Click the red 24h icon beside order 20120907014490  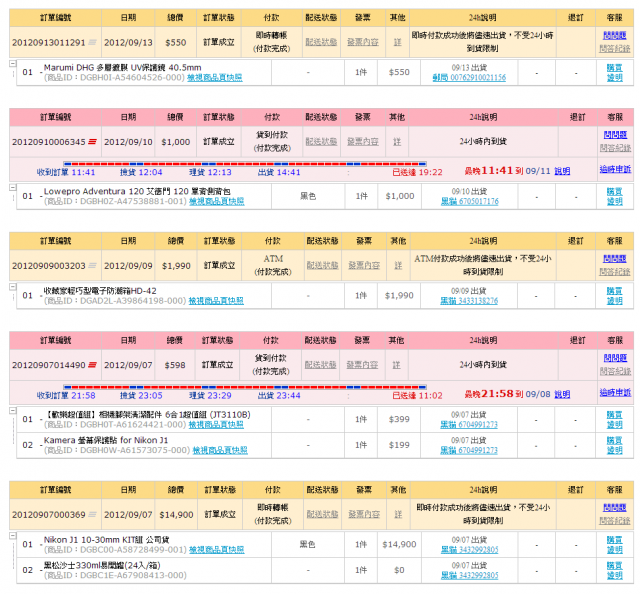click(92, 365)
